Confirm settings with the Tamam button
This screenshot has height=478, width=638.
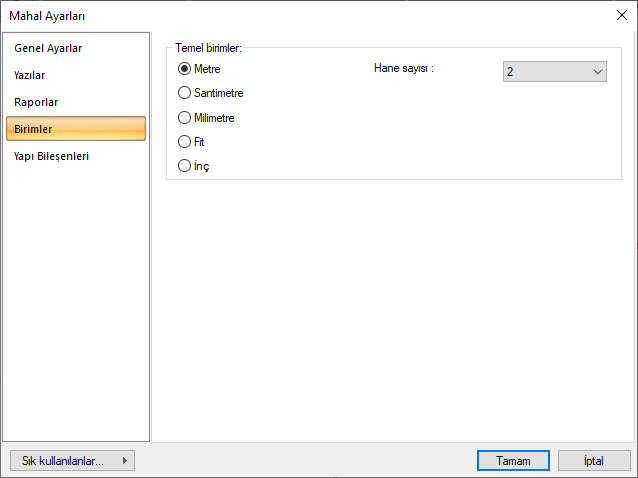tap(513, 461)
